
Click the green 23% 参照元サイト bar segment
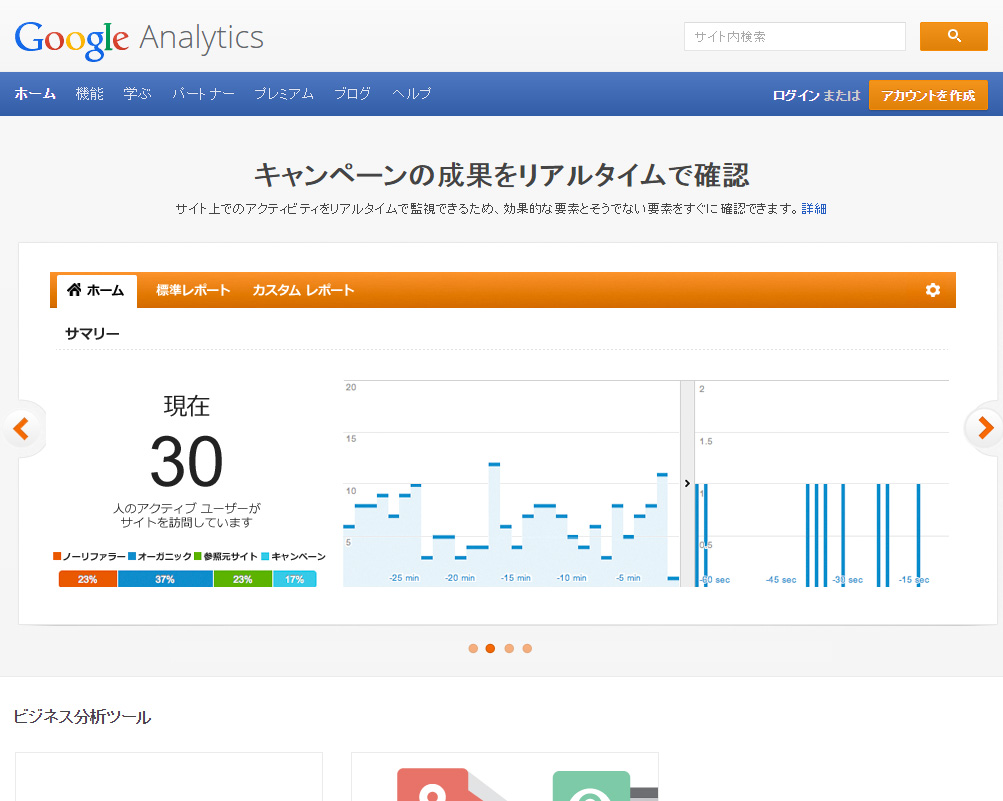[242, 579]
